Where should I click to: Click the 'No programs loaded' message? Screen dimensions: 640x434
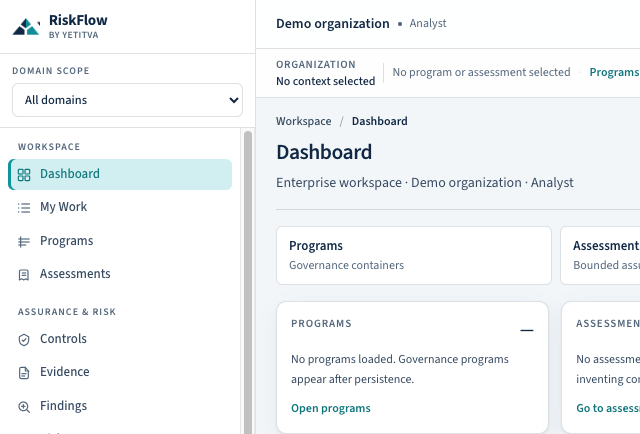(400, 369)
